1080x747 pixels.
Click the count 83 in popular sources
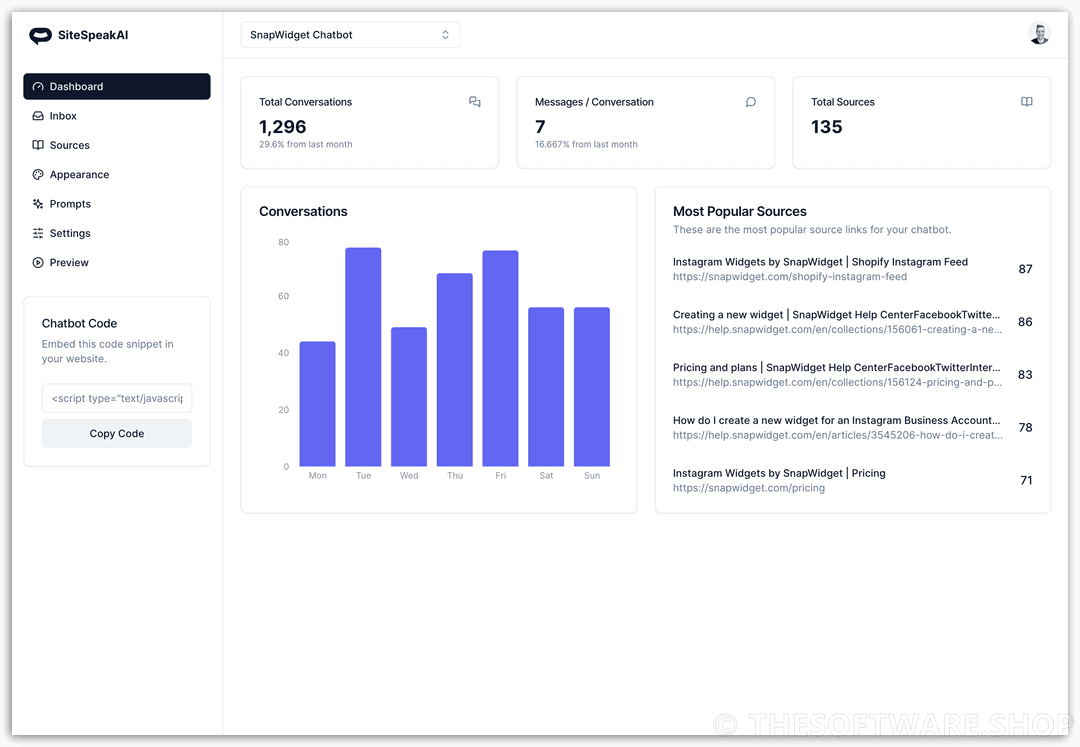click(x=1025, y=375)
